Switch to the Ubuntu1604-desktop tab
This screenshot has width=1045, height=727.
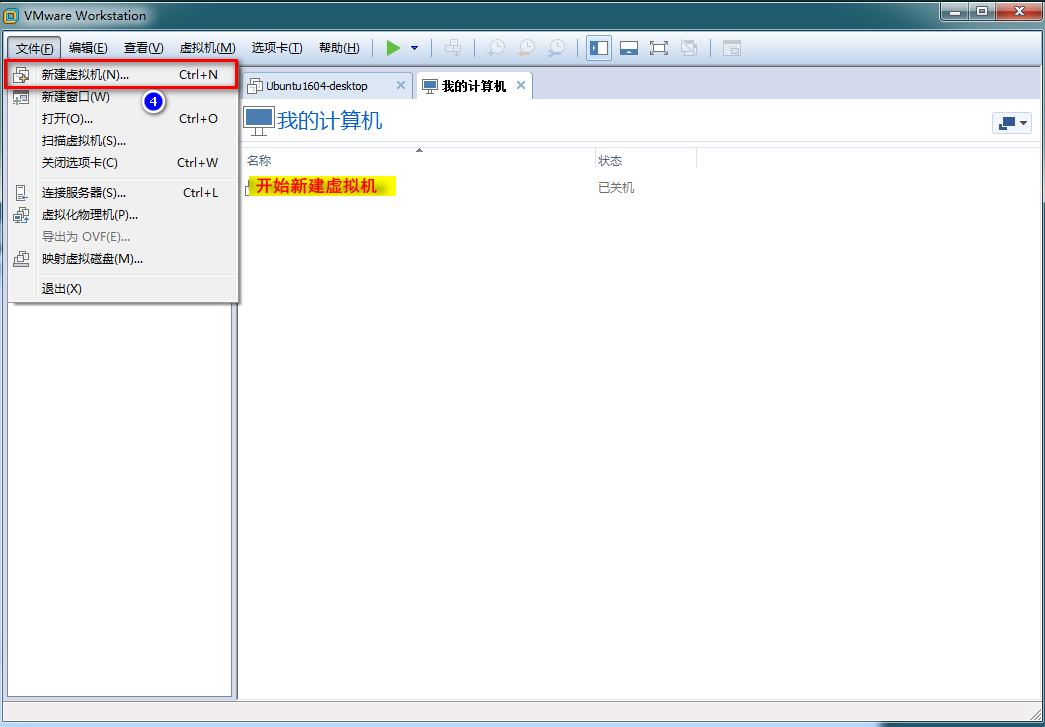326,86
